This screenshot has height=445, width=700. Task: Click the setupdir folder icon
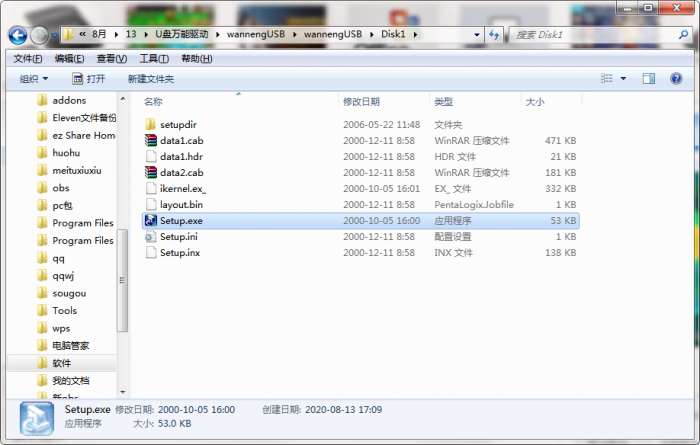click(x=151, y=125)
